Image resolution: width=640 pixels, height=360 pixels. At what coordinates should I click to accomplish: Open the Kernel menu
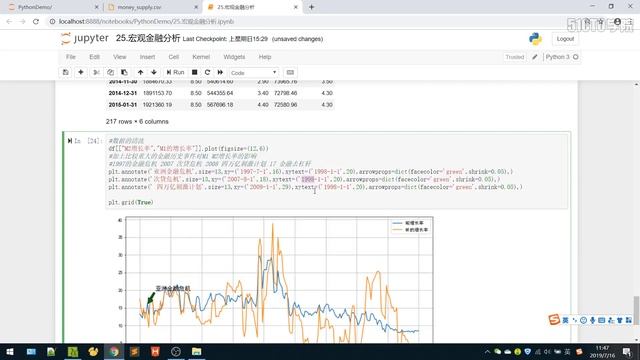click(201, 57)
